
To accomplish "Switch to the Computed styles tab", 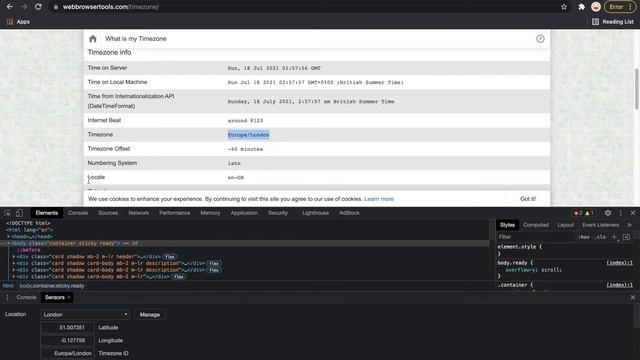I will tap(536, 225).
